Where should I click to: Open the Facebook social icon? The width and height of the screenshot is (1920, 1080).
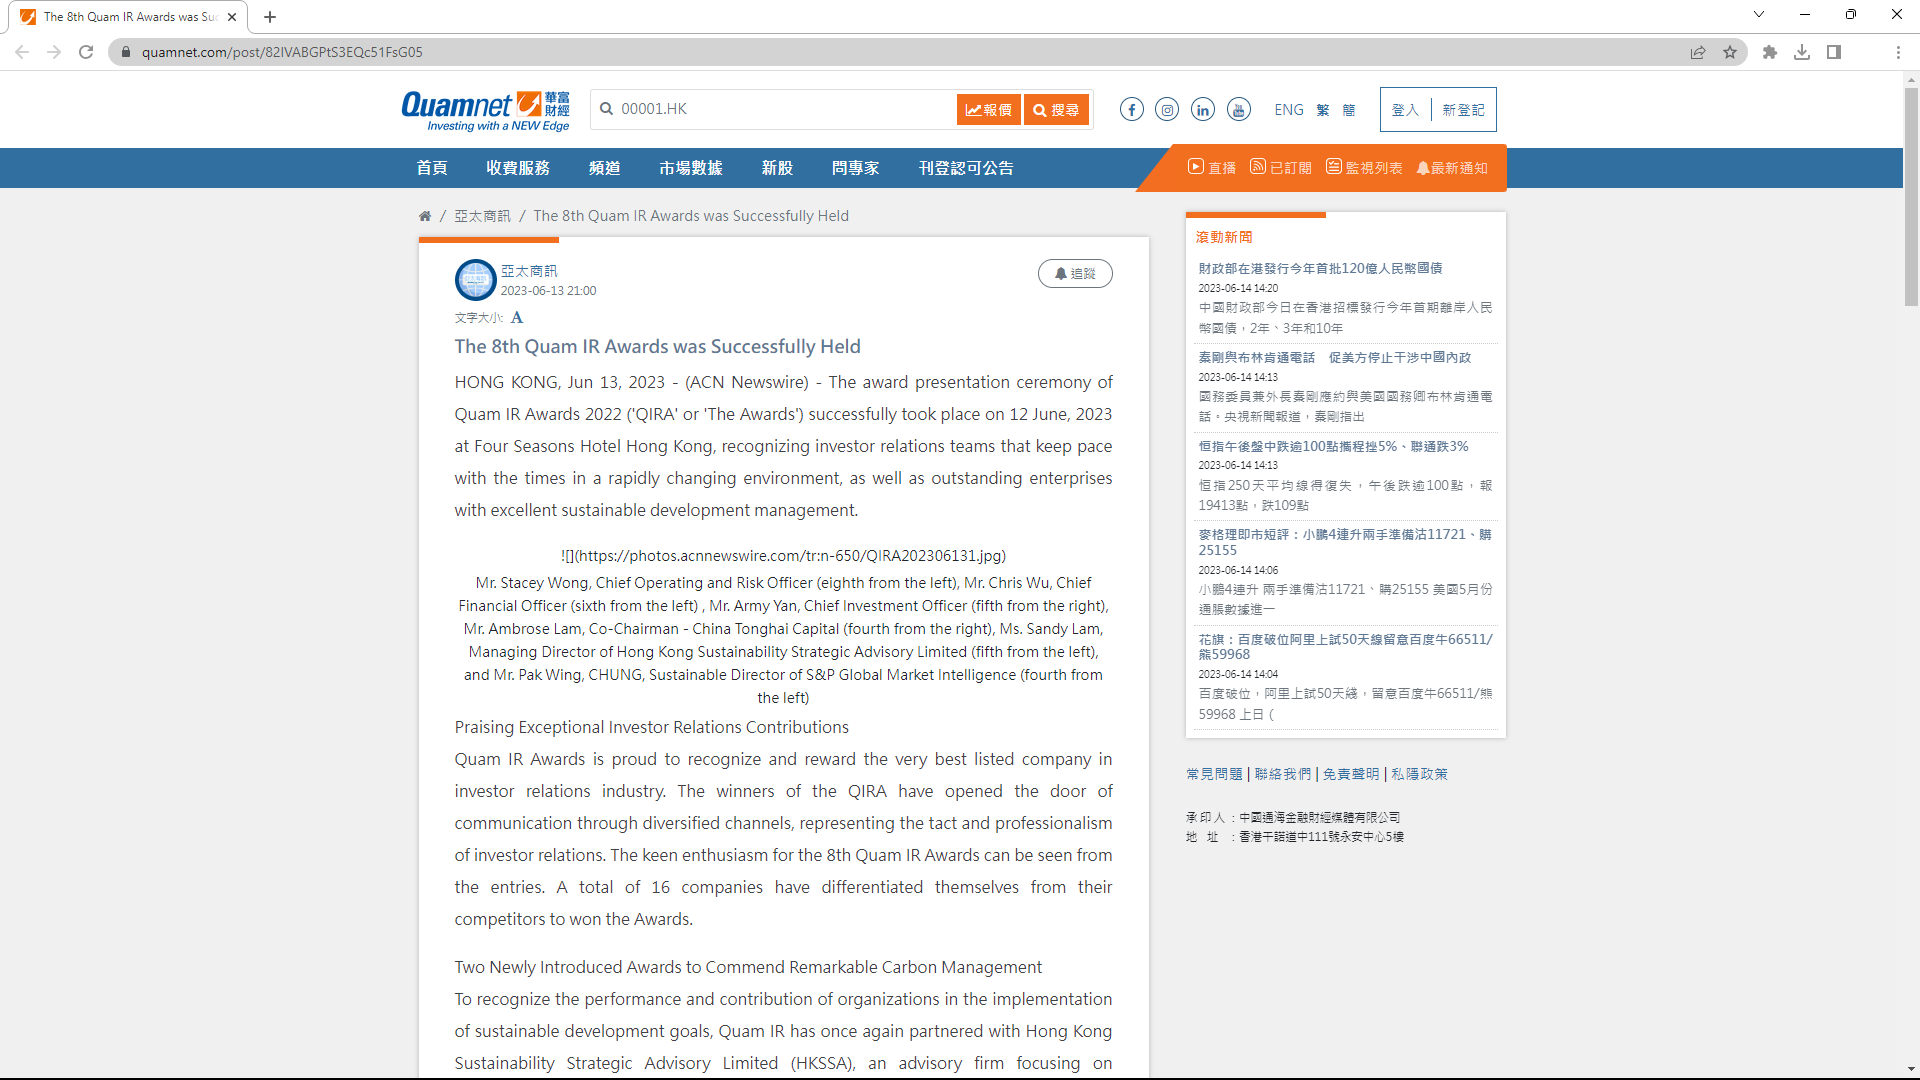coord(1131,110)
